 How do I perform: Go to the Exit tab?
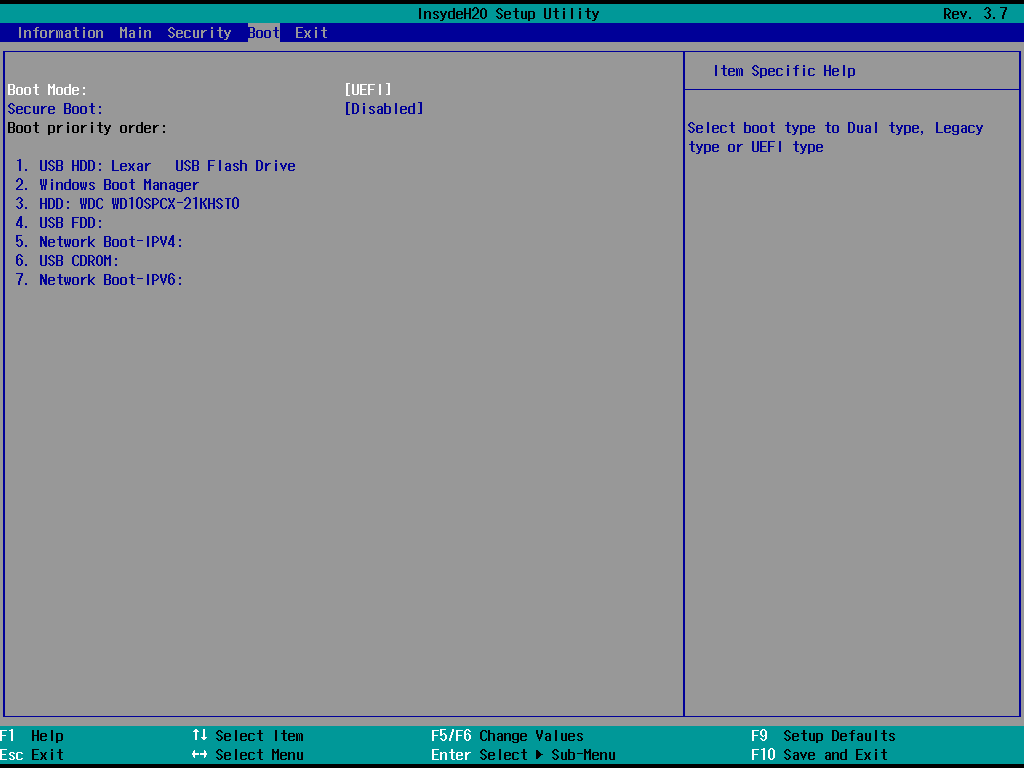[x=311, y=33]
